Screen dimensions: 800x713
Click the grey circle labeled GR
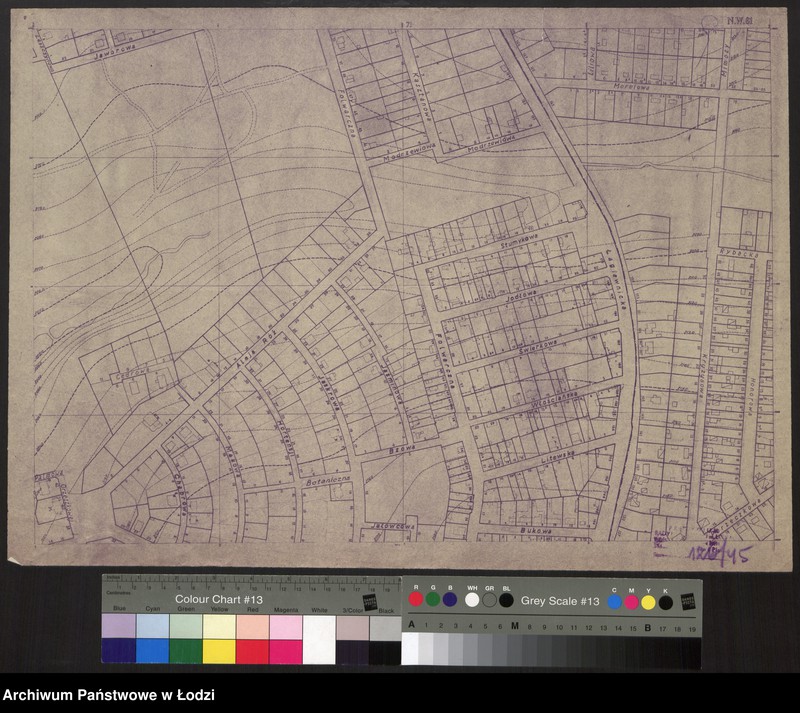489,600
